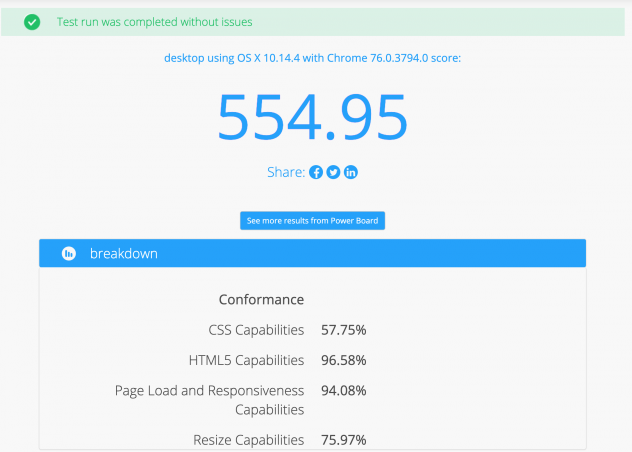This screenshot has height=452, width=632.
Task: Click the 57.75% CSS score value
Action: click(343, 330)
